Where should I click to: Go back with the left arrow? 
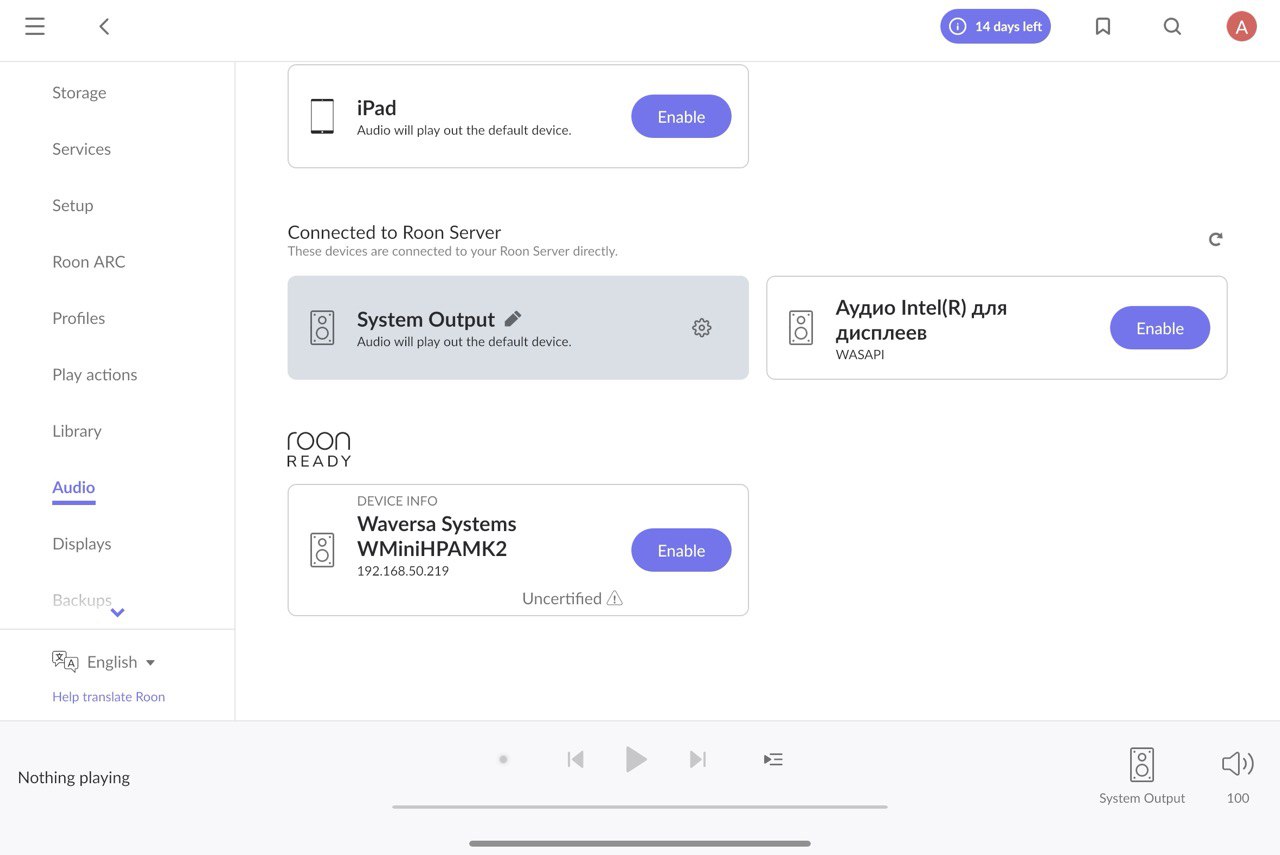coord(104,27)
